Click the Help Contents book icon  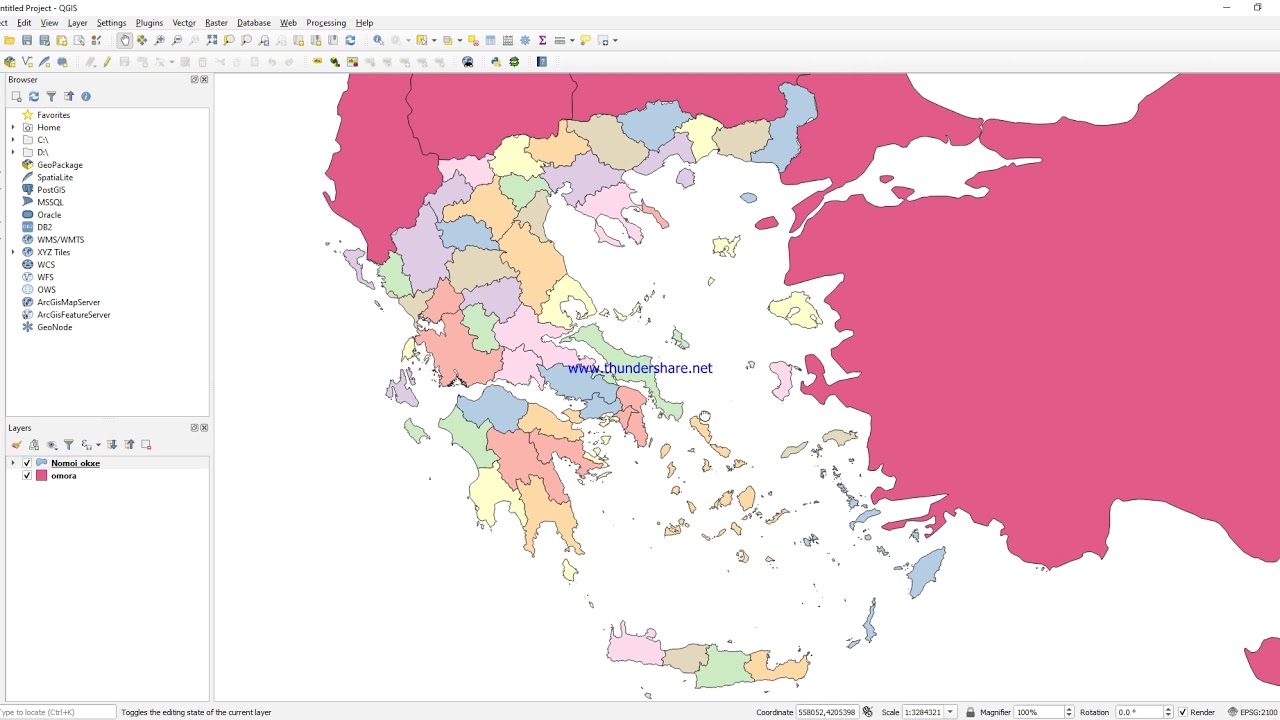pos(542,62)
